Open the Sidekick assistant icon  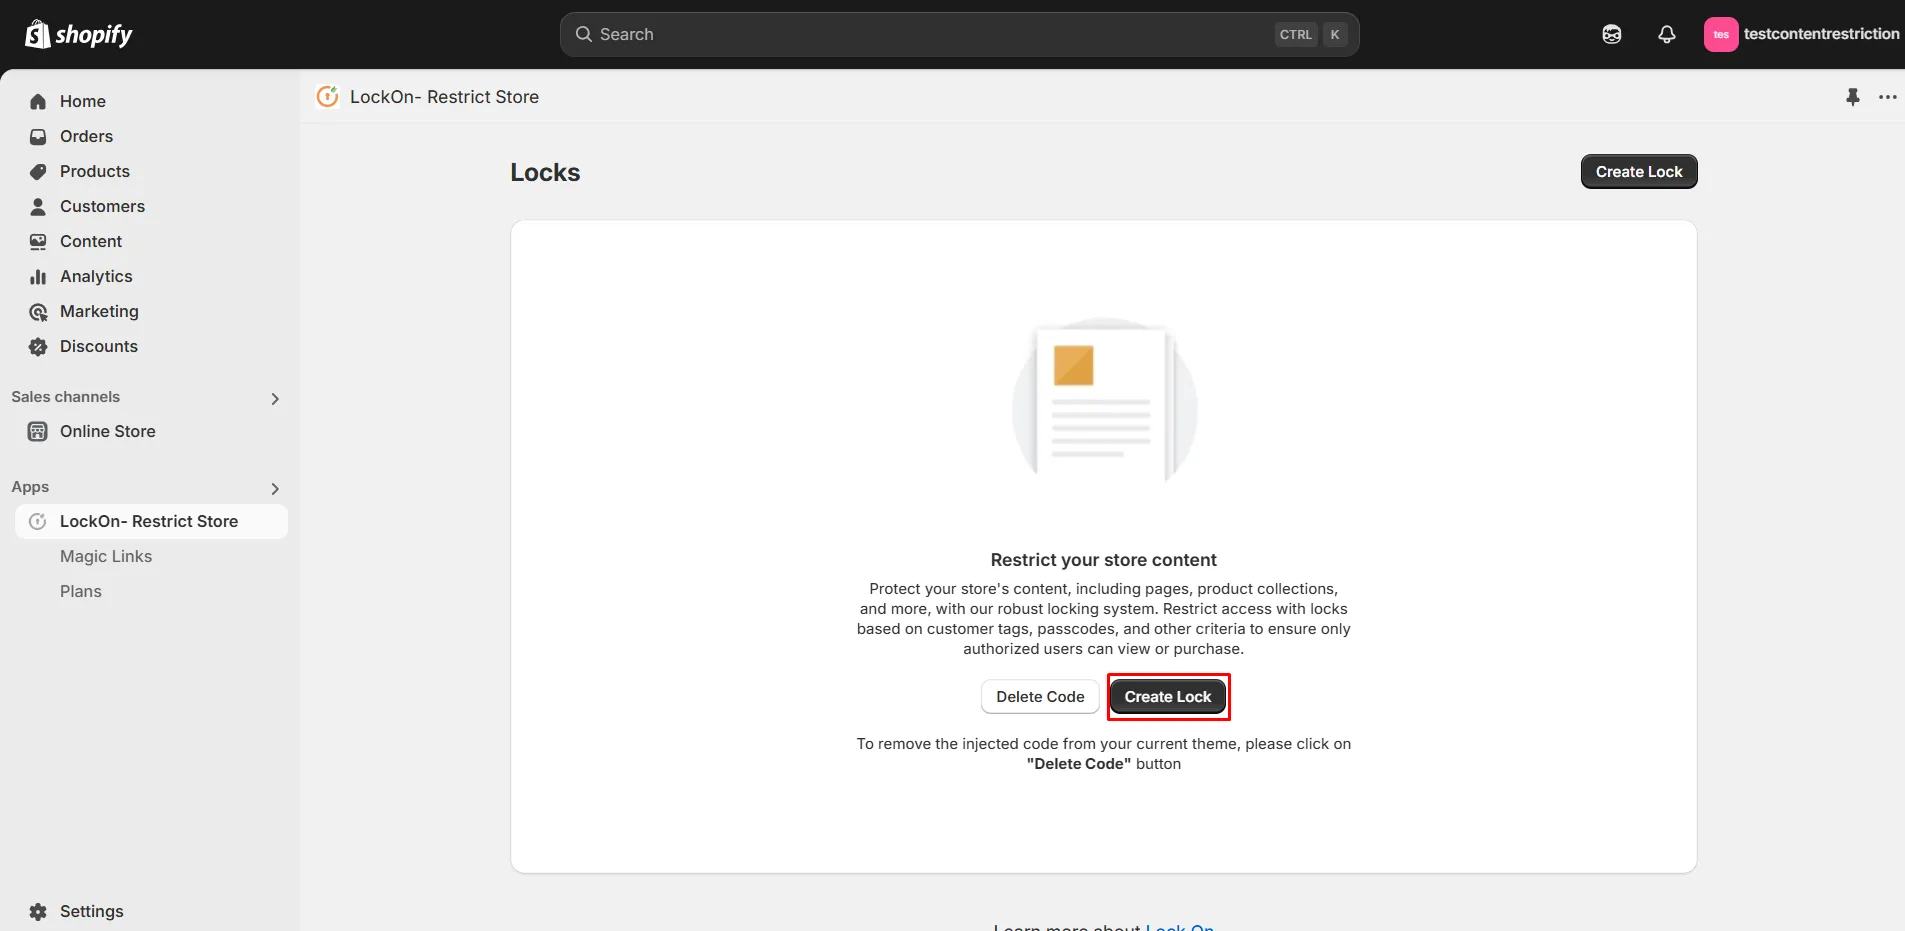click(x=1612, y=34)
